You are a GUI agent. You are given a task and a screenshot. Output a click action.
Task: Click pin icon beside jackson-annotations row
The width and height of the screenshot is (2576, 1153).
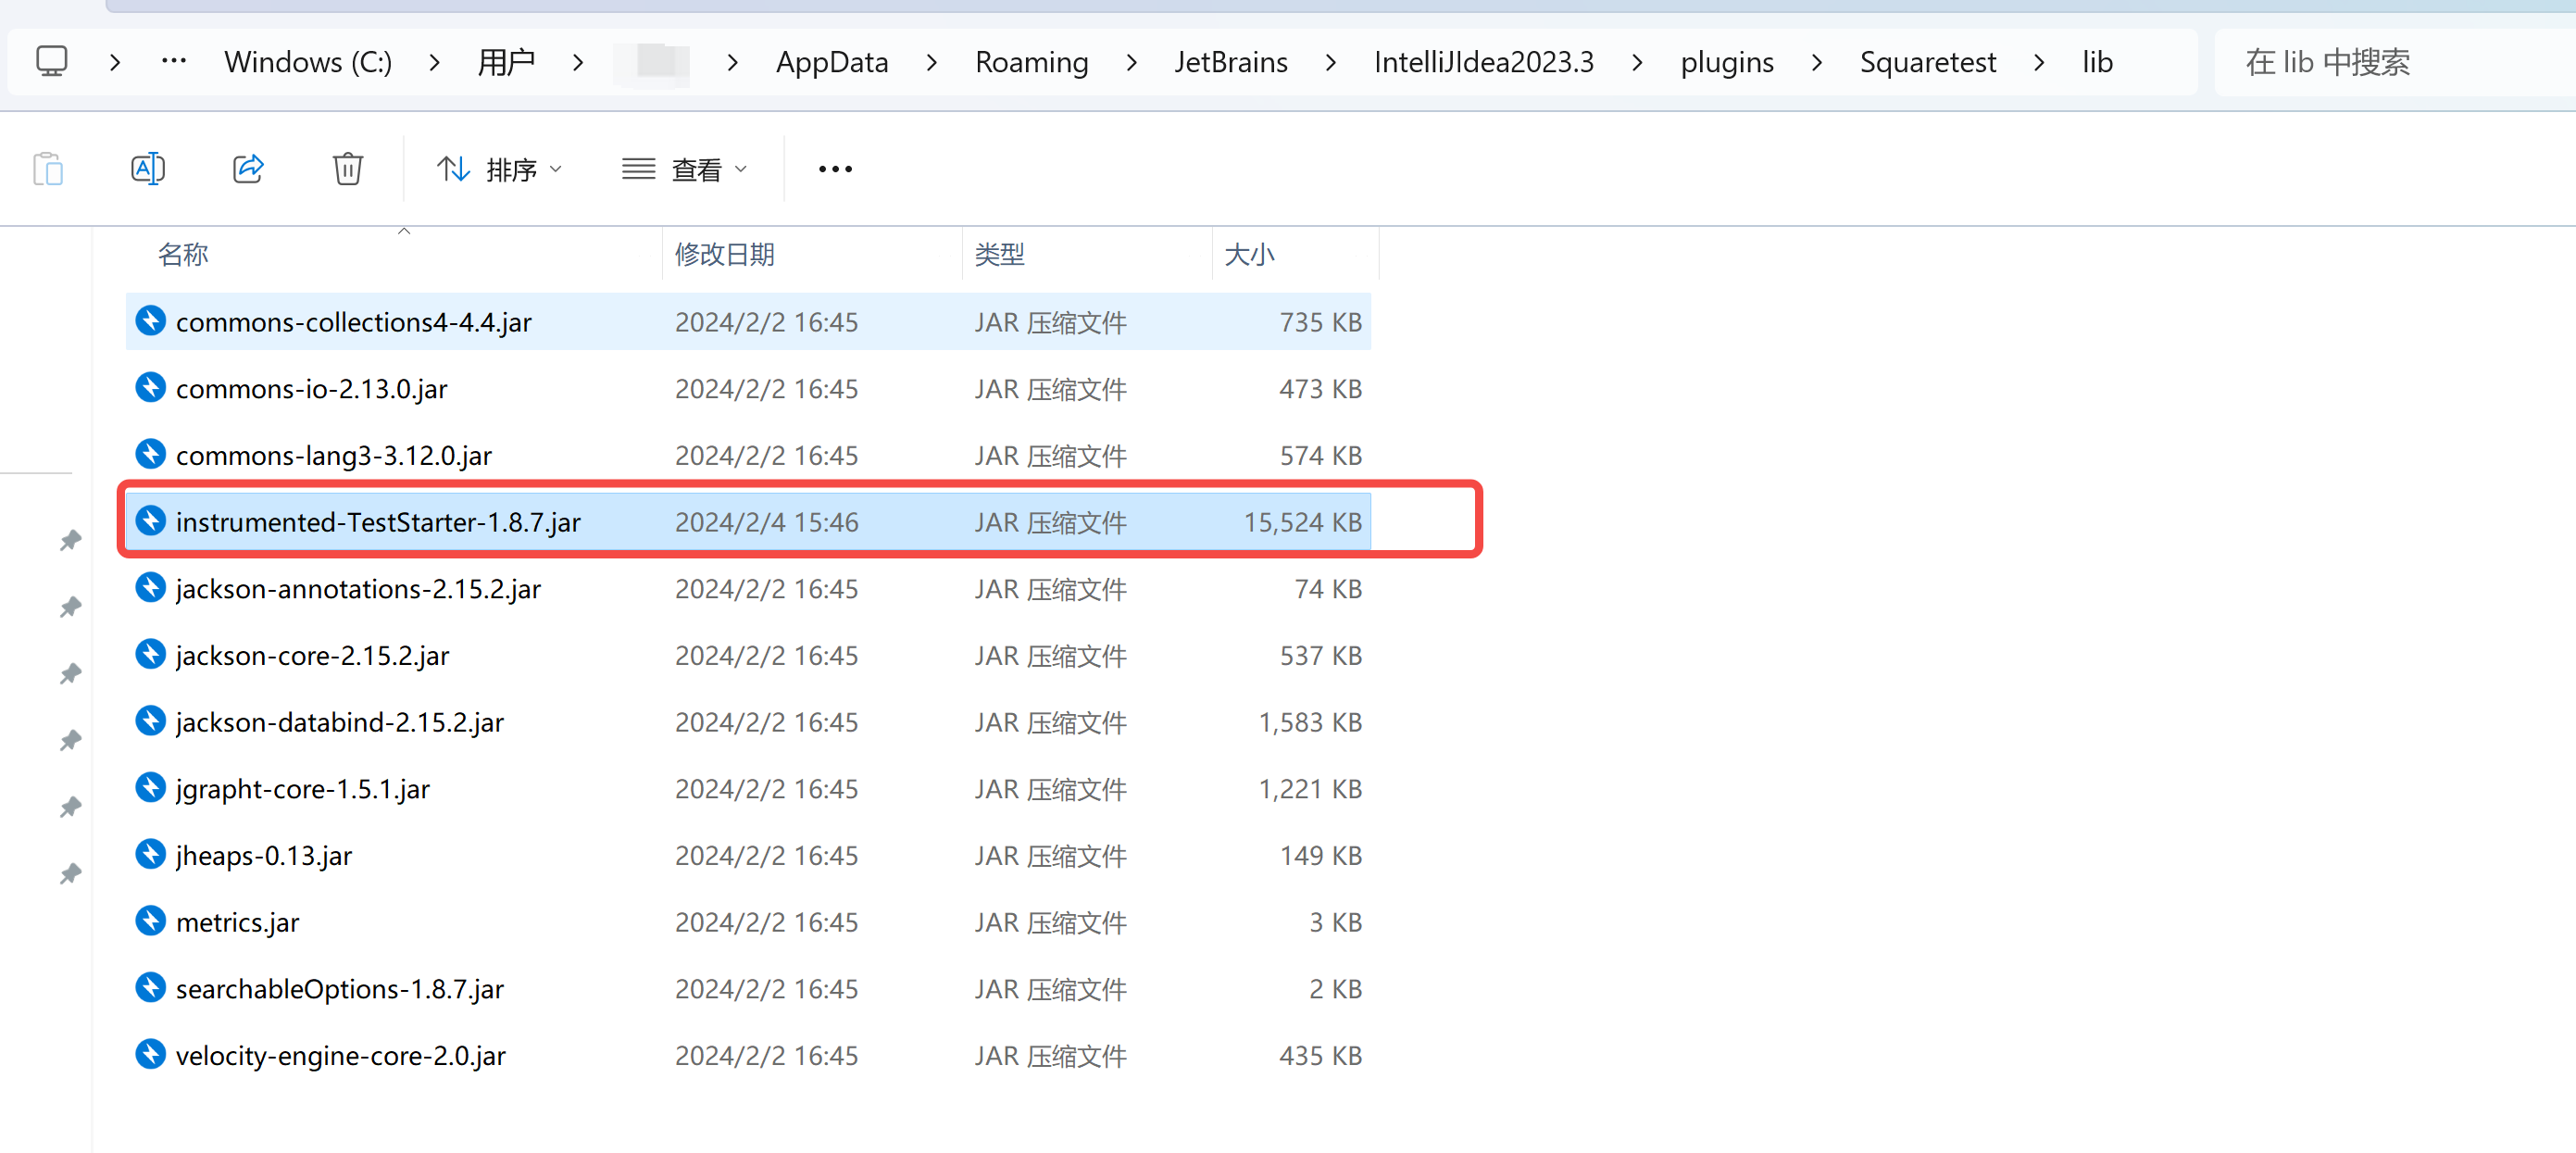(x=70, y=607)
